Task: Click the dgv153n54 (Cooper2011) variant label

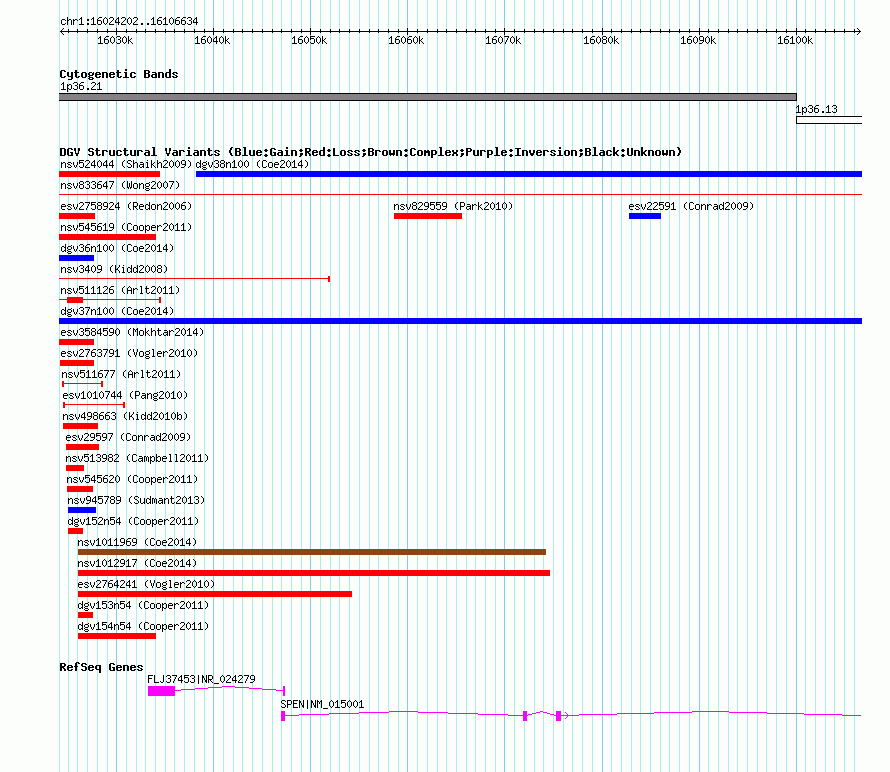Action: point(143,605)
